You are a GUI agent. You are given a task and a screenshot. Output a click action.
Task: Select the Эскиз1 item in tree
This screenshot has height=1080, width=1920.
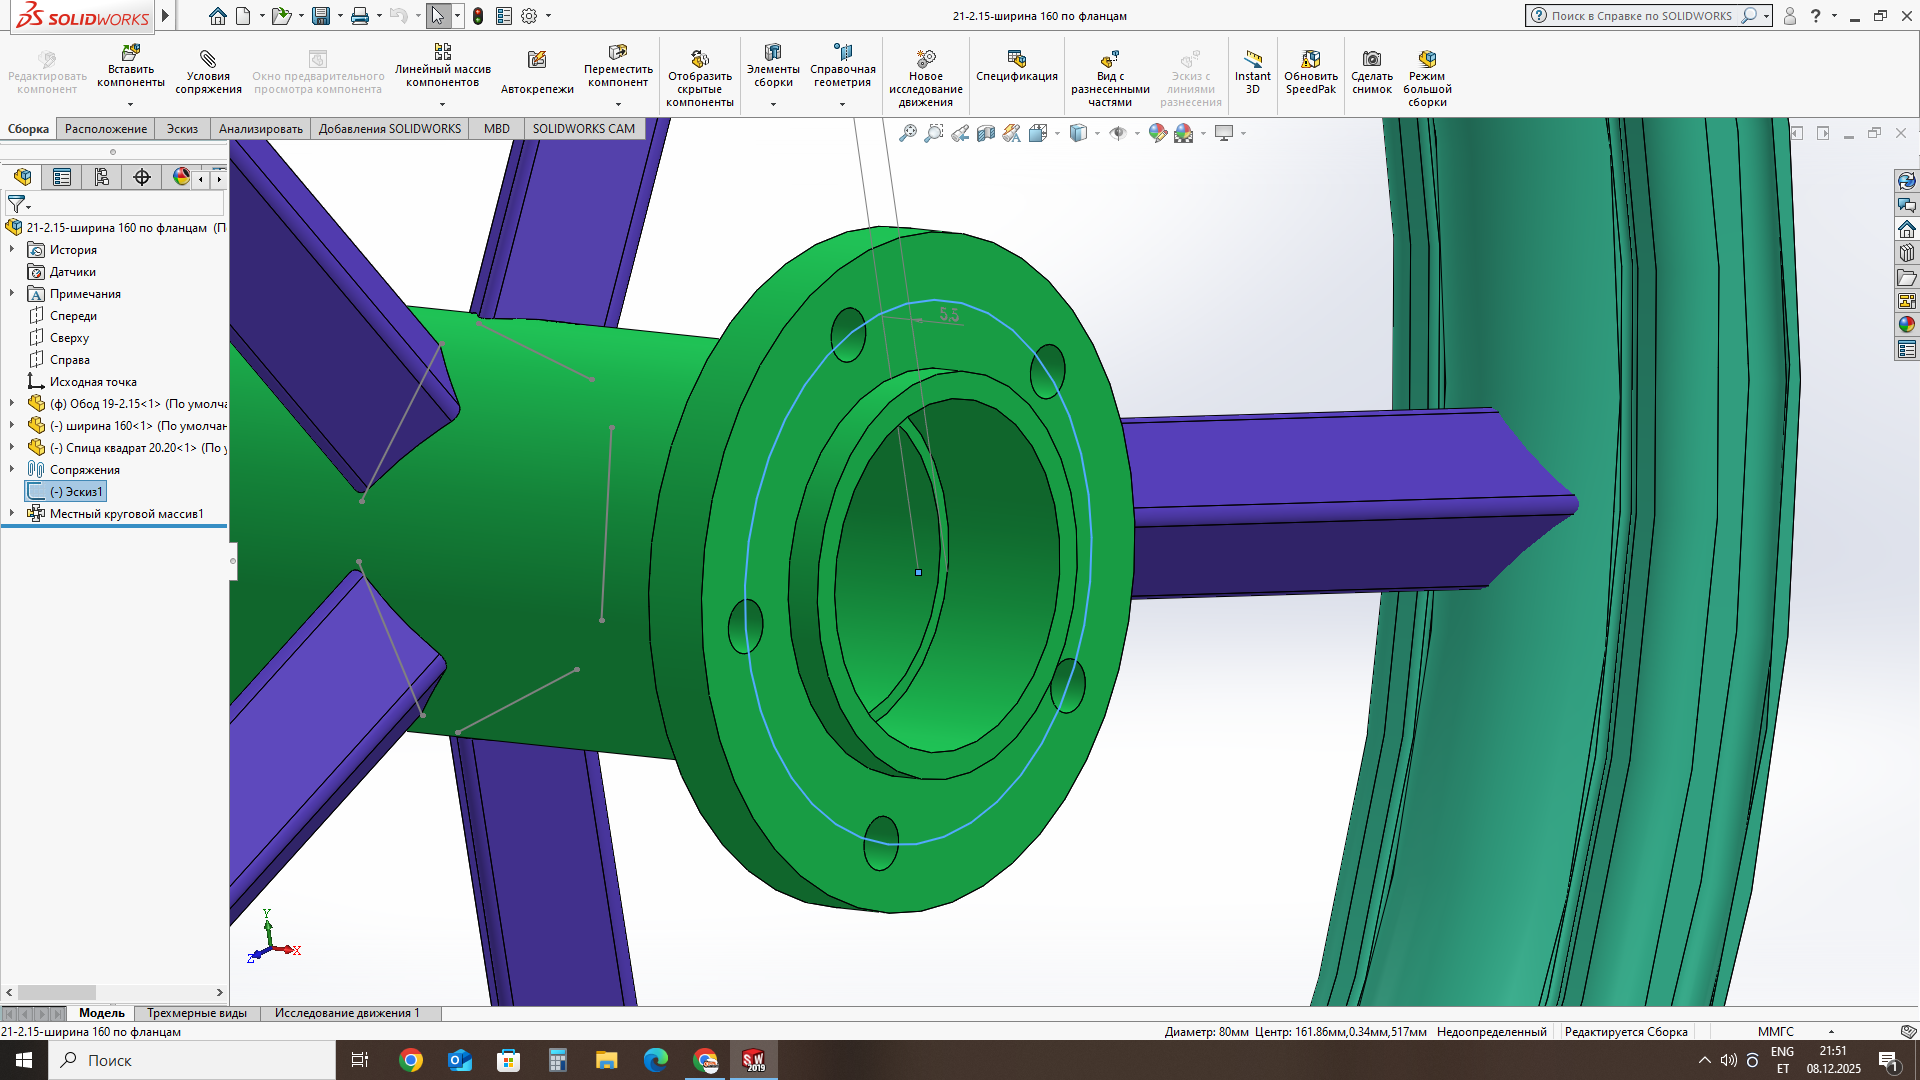(x=76, y=491)
